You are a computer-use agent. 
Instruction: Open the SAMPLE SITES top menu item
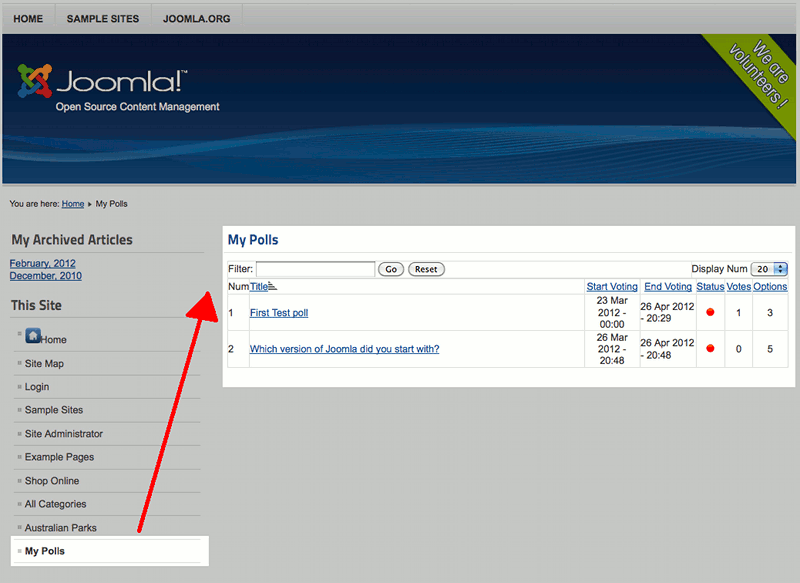[103, 19]
